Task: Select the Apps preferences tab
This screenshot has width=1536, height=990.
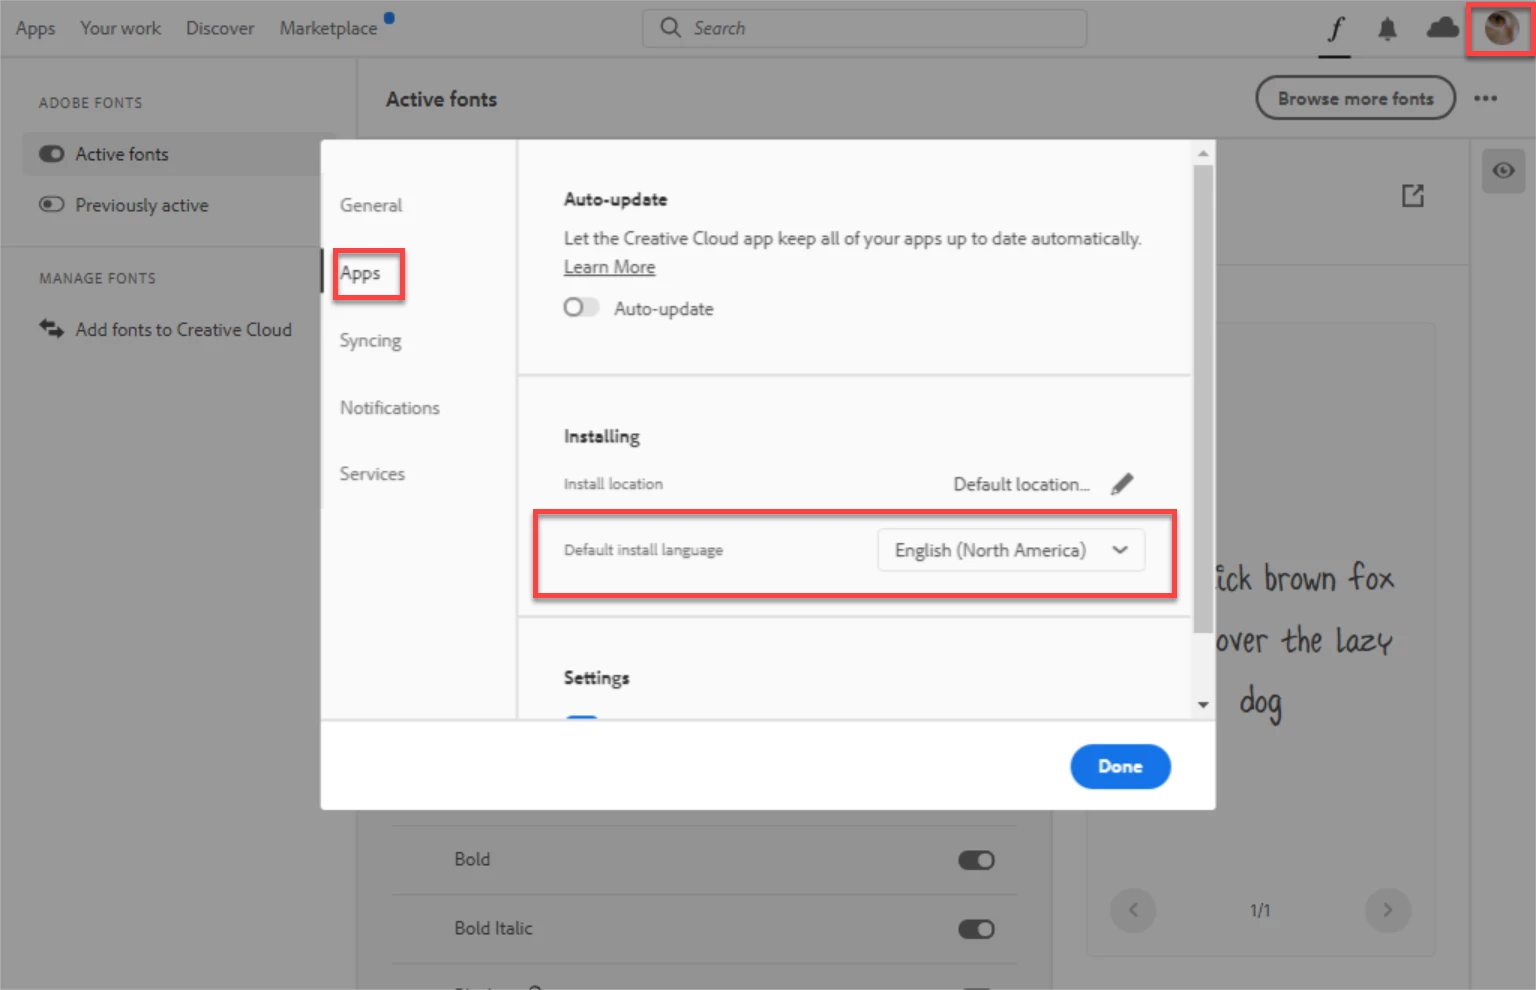Action: tap(360, 273)
